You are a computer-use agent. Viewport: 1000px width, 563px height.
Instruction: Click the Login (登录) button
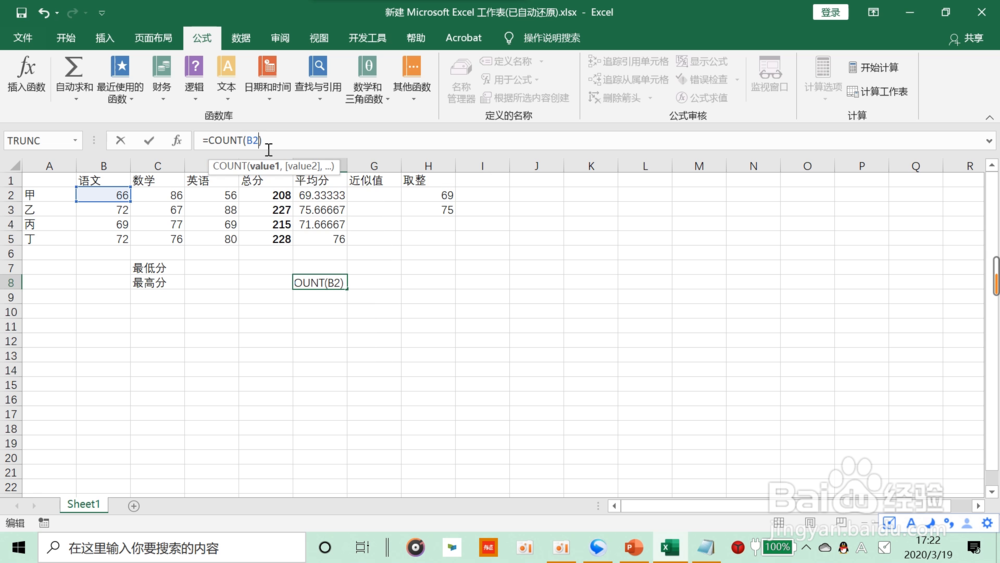click(x=830, y=12)
